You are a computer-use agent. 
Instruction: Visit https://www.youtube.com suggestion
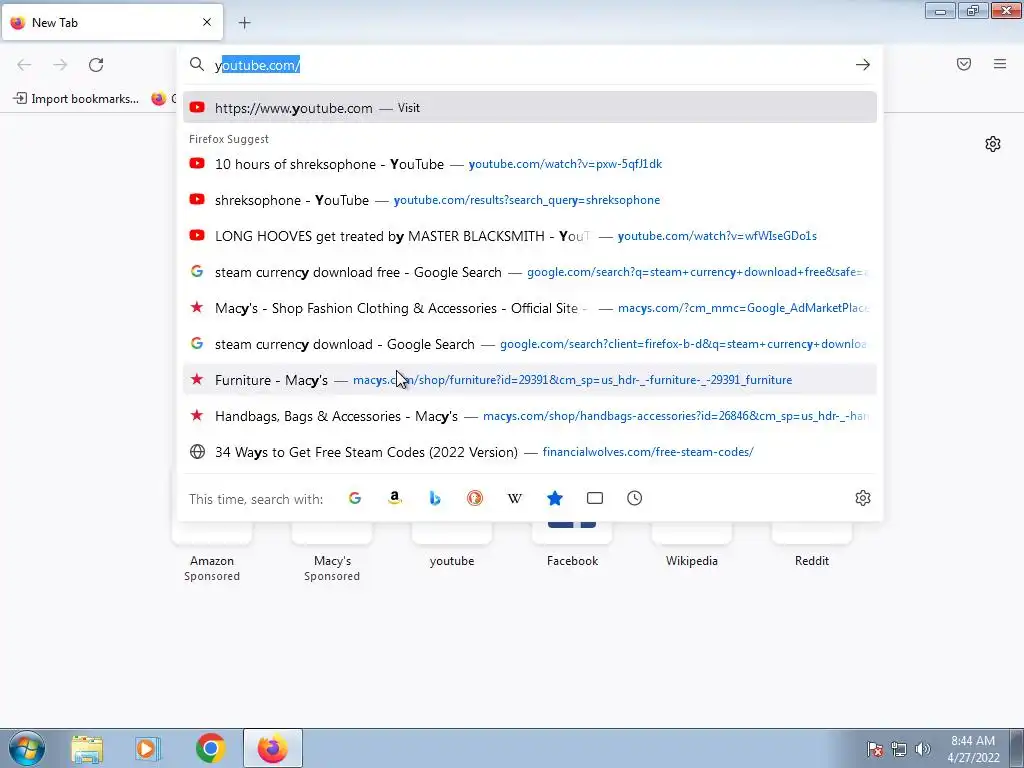tap(530, 108)
